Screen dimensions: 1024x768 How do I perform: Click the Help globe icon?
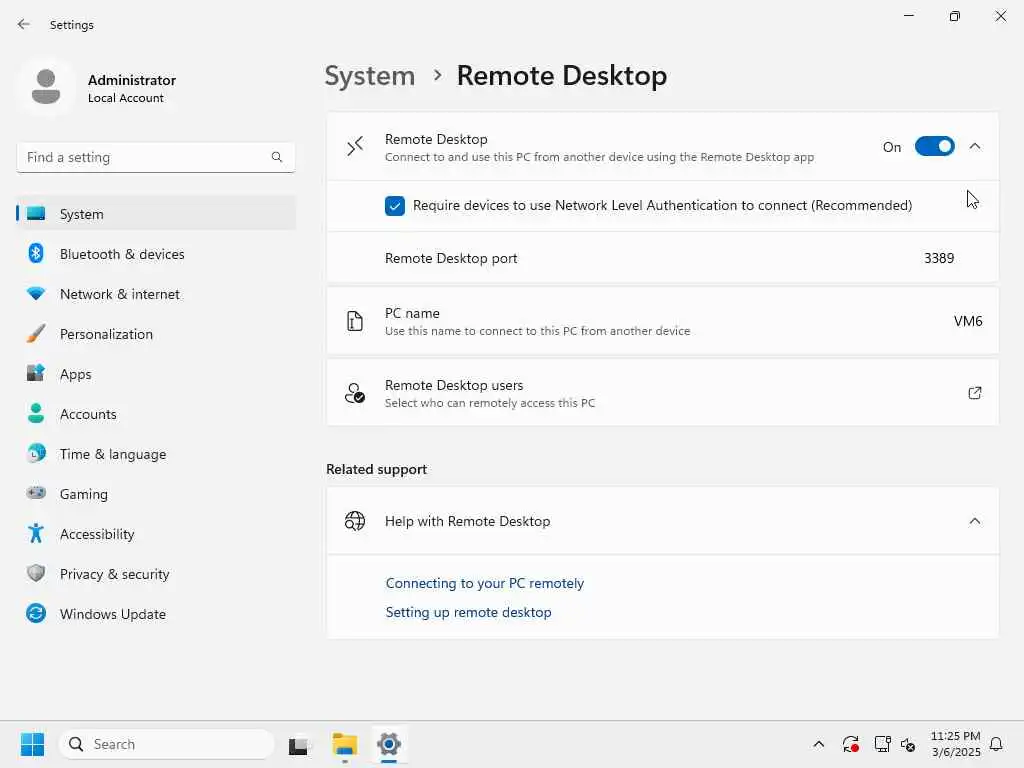tap(355, 521)
